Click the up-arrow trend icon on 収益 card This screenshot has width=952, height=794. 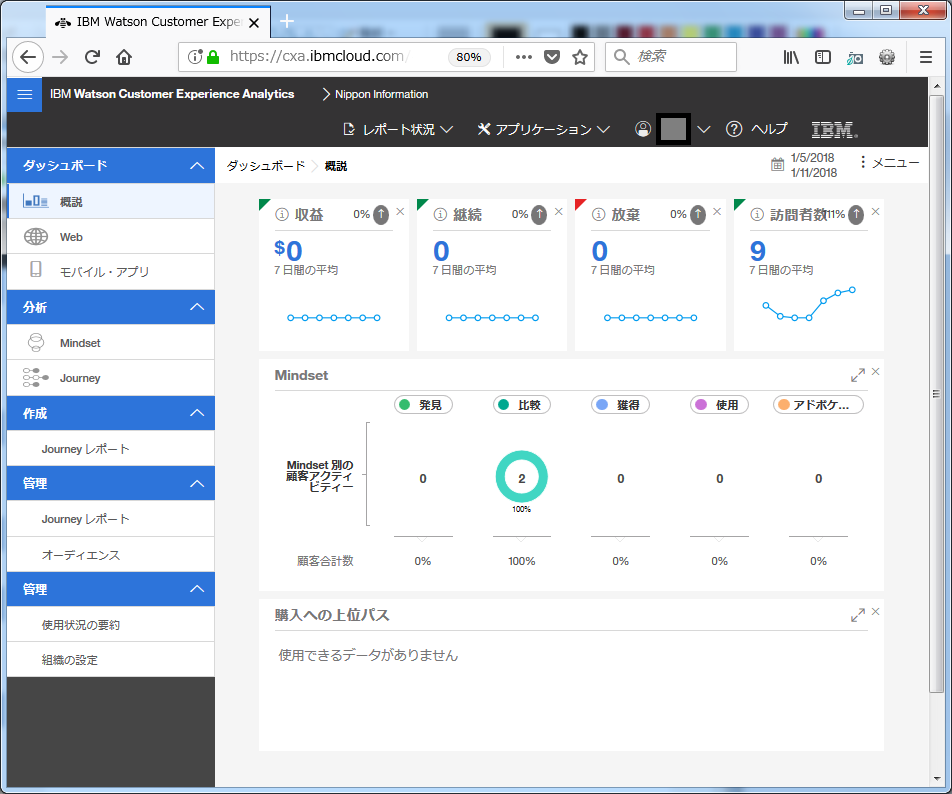381,214
